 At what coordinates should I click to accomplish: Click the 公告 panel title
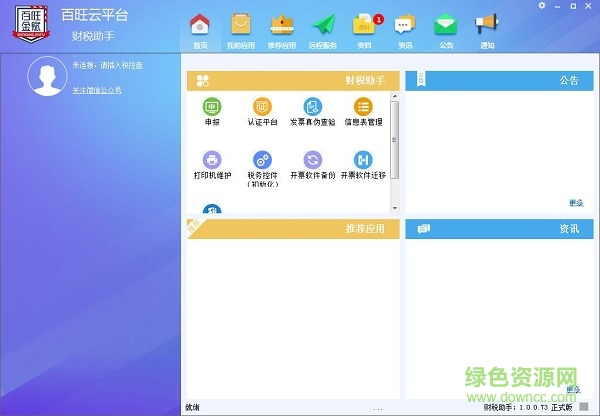point(569,80)
